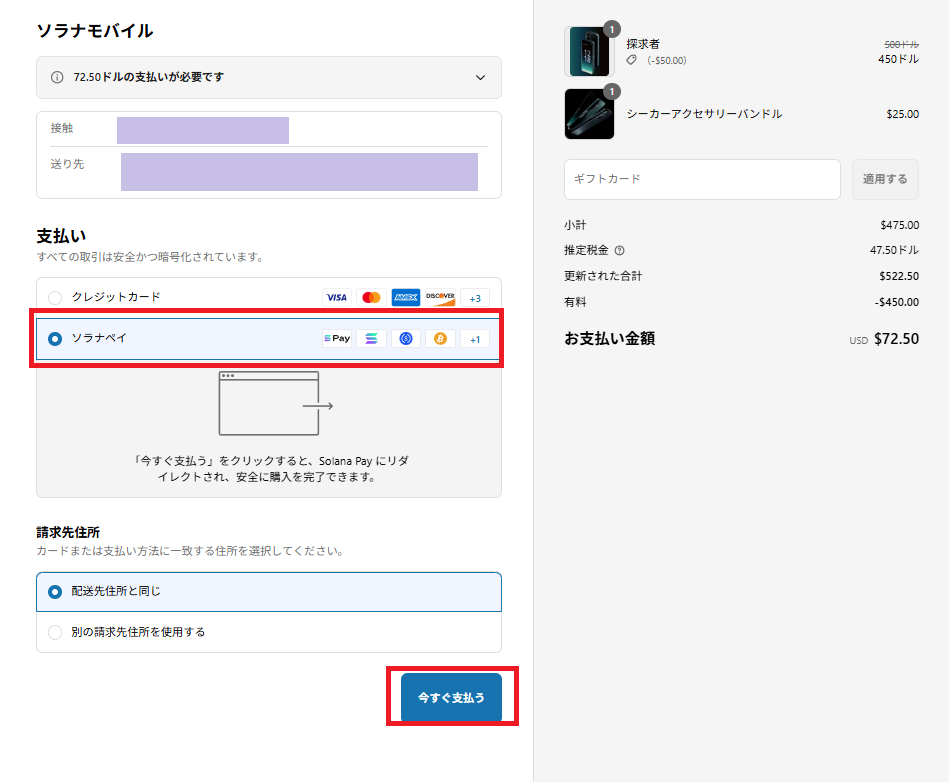Show the +1 additional crypto option
This screenshot has width=949, height=782.
475,339
